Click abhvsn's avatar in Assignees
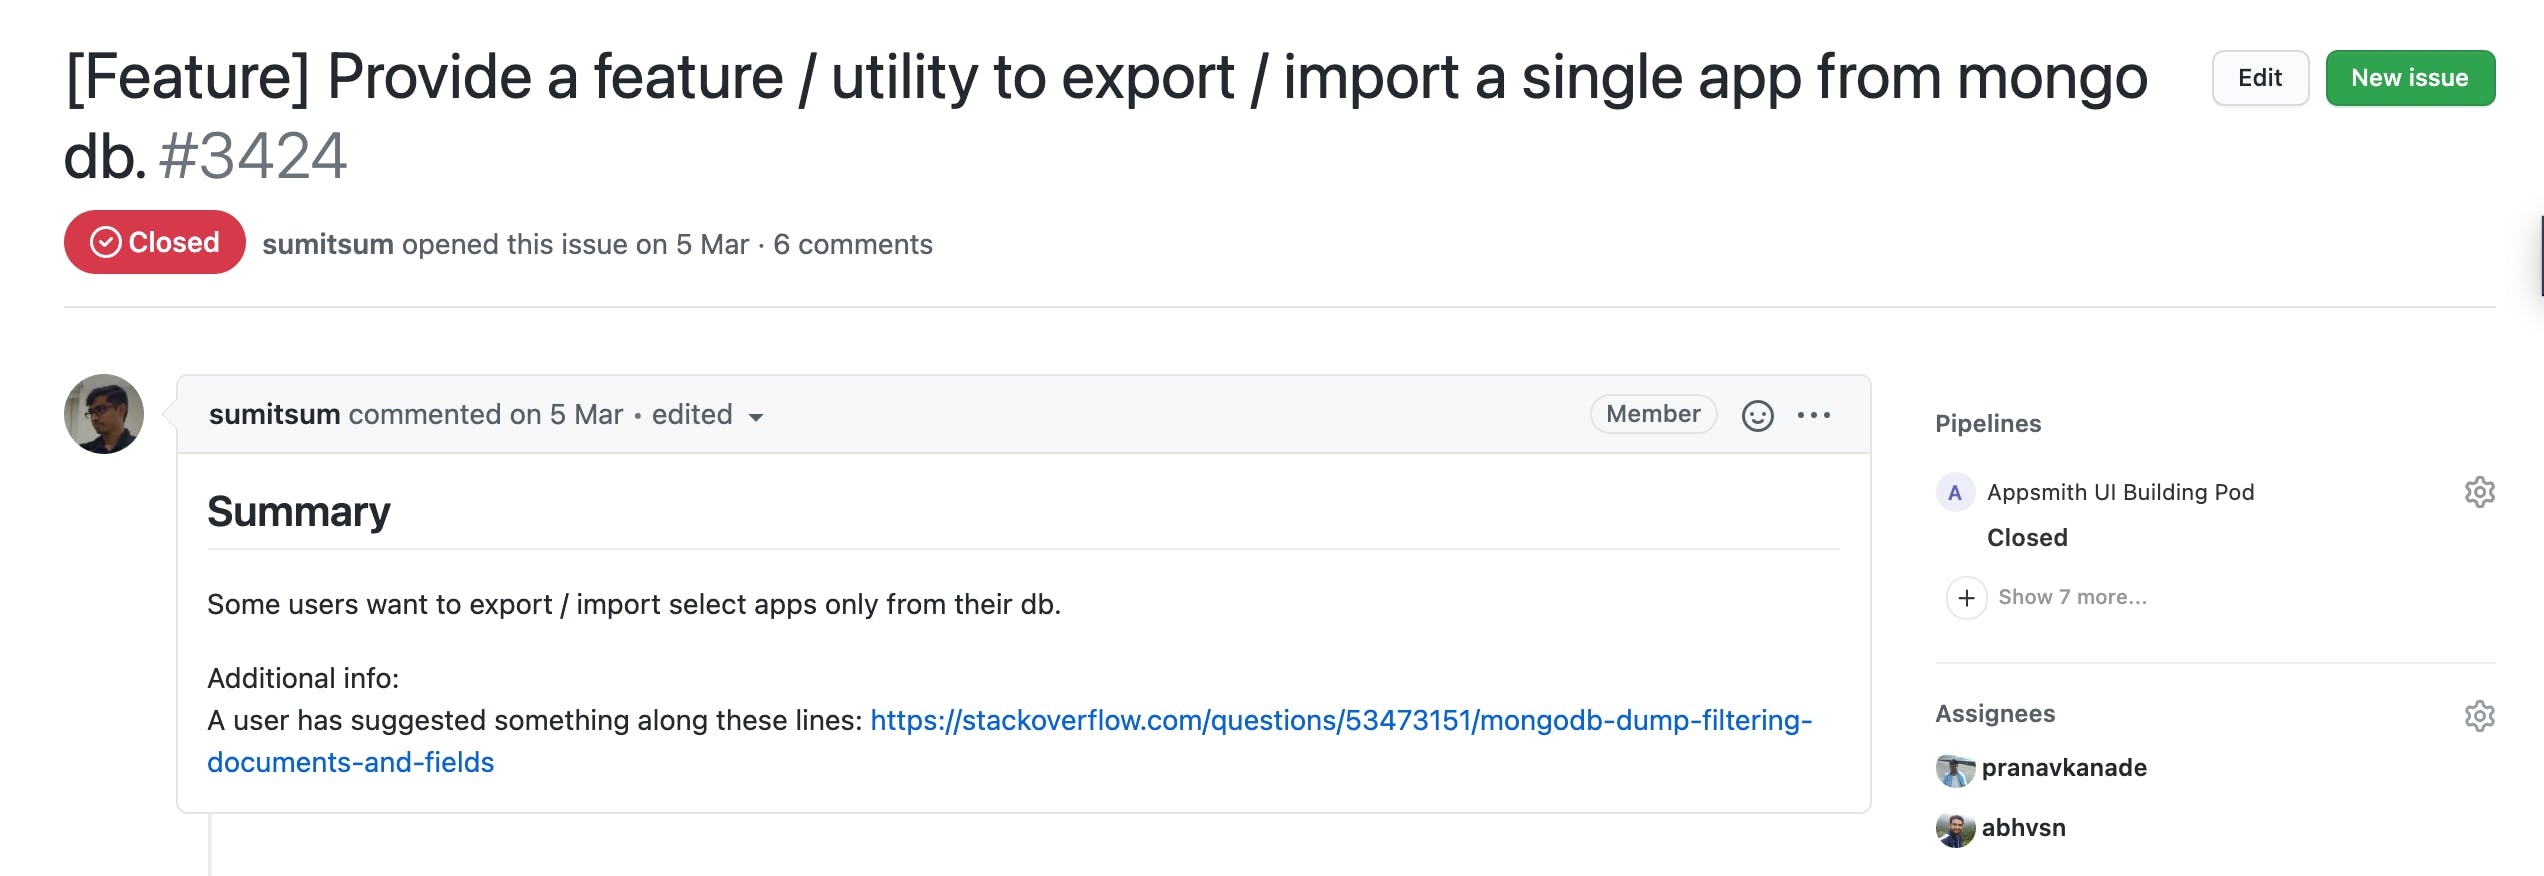 click(1955, 829)
